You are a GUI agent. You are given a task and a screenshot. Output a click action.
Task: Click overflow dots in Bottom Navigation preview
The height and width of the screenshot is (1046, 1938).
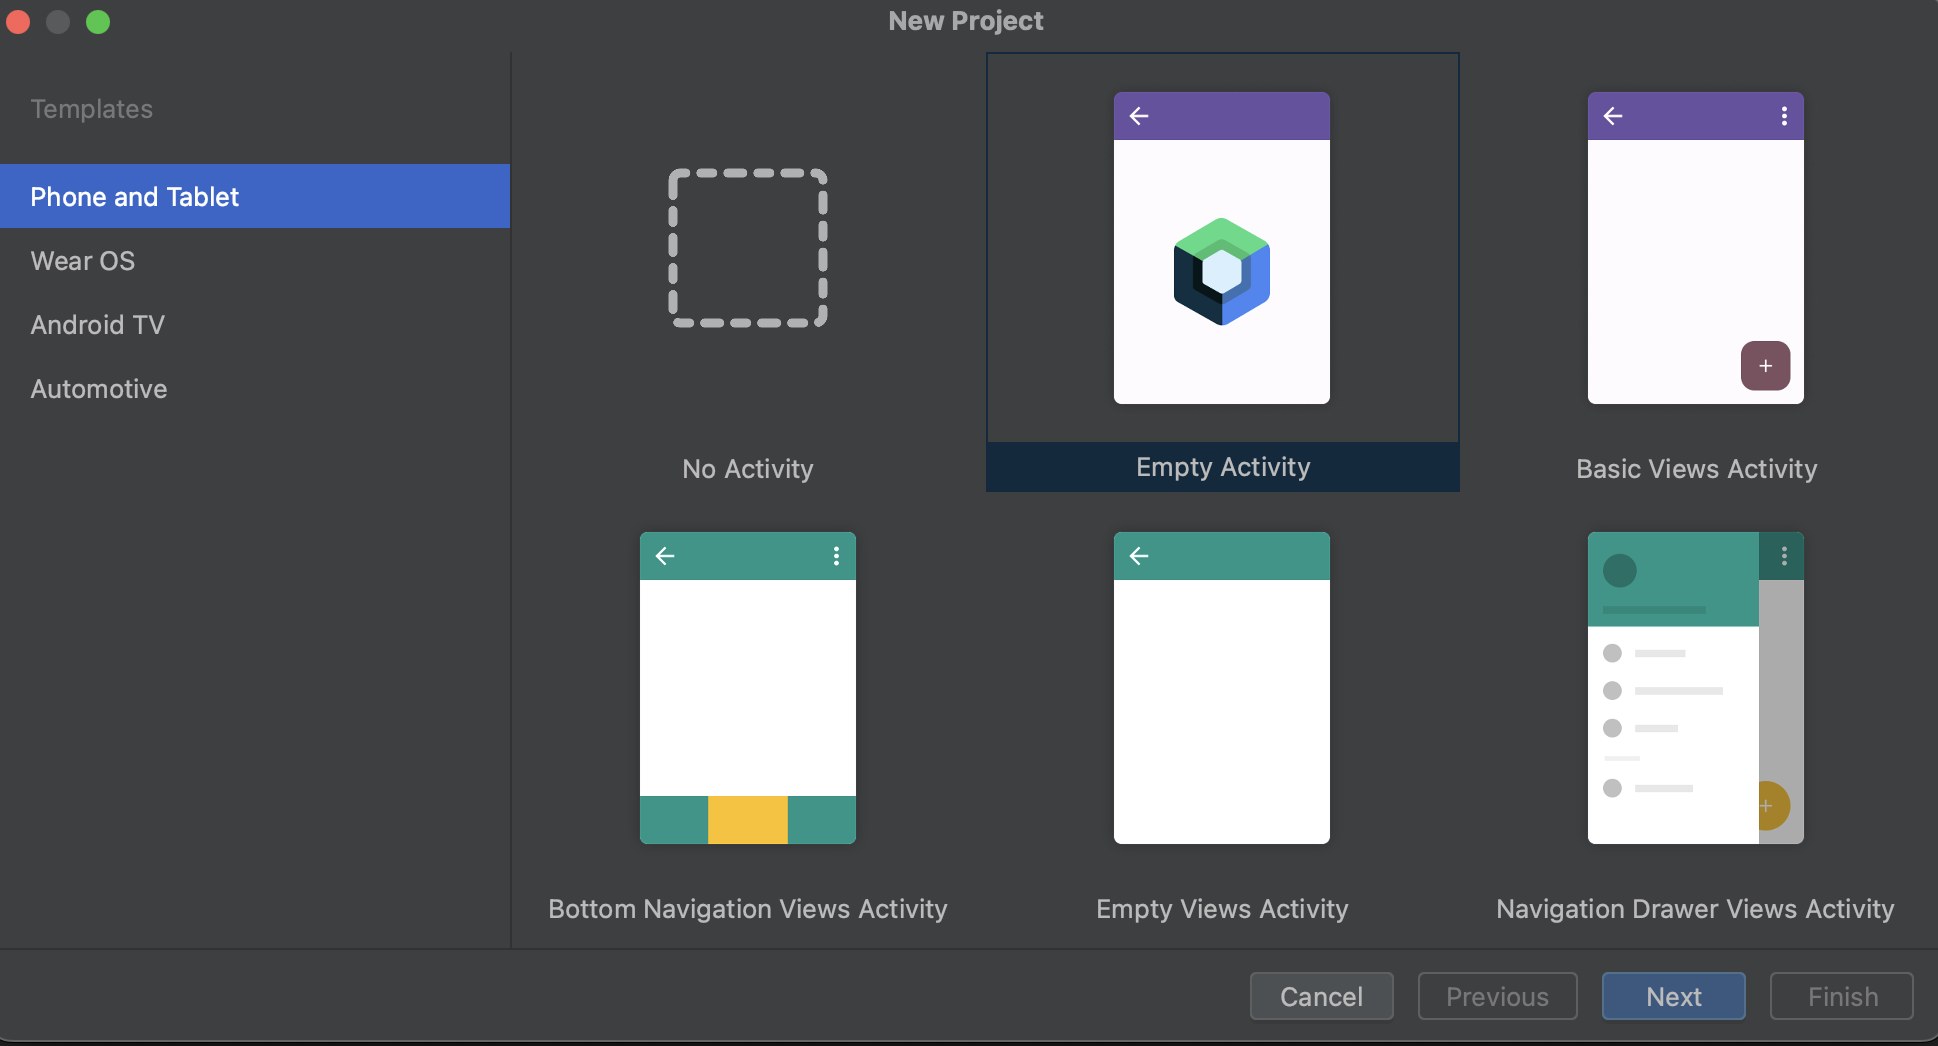836,556
